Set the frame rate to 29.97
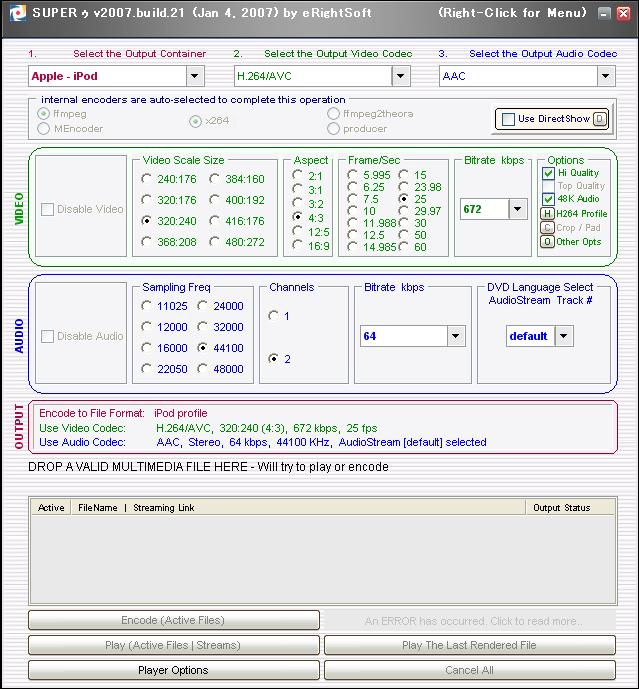Viewport: 639px width, 689px height. (403, 211)
